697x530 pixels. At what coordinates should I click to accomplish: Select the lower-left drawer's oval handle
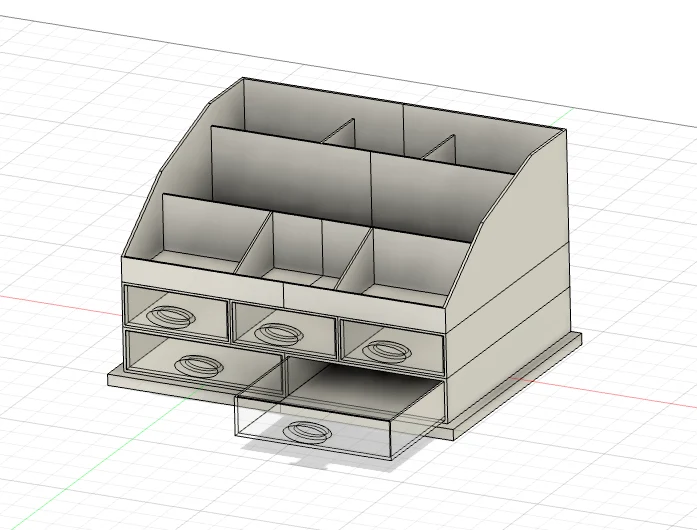[198, 366]
